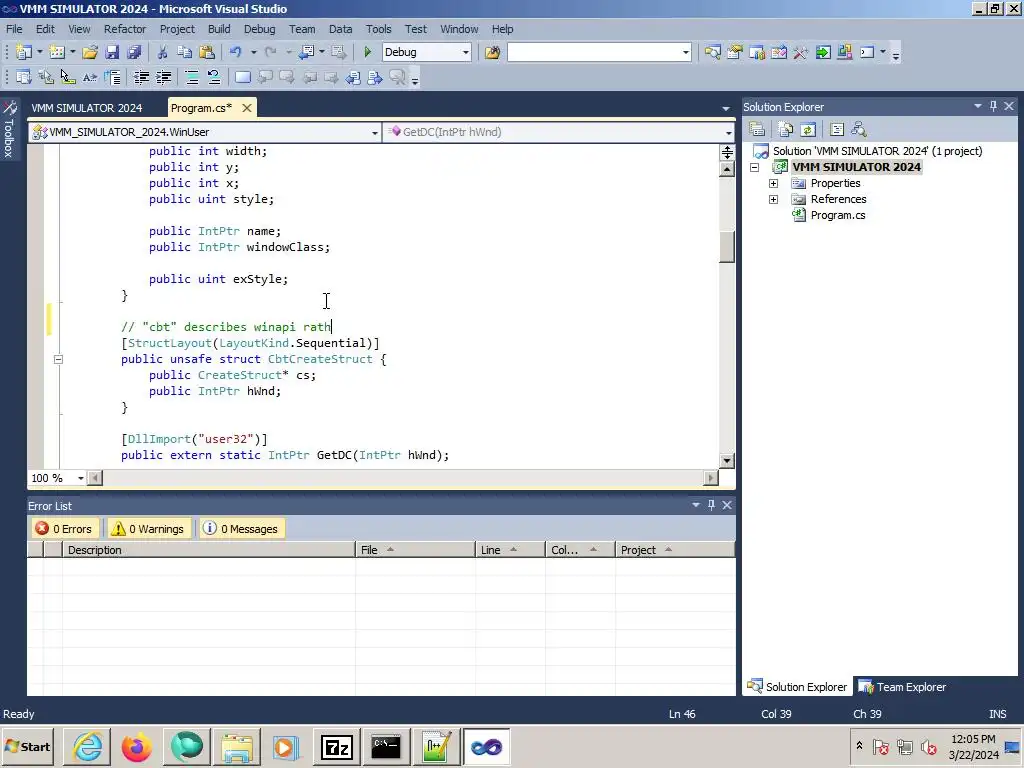
Task: Sort Error List by Project column
Action: pos(675,550)
